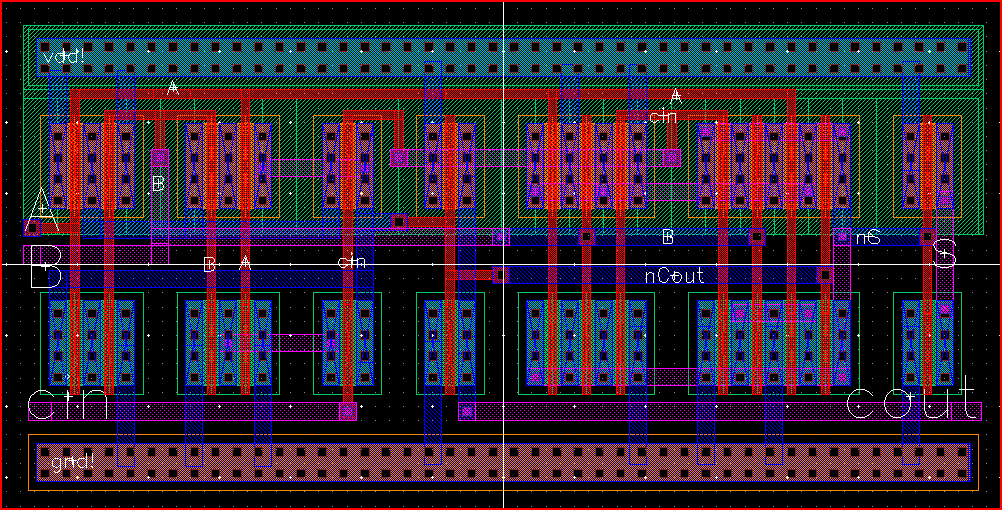Pick the magenta cout wire along the bottom
Image resolution: width=1002 pixels, height=510 pixels.
coord(720,412)
